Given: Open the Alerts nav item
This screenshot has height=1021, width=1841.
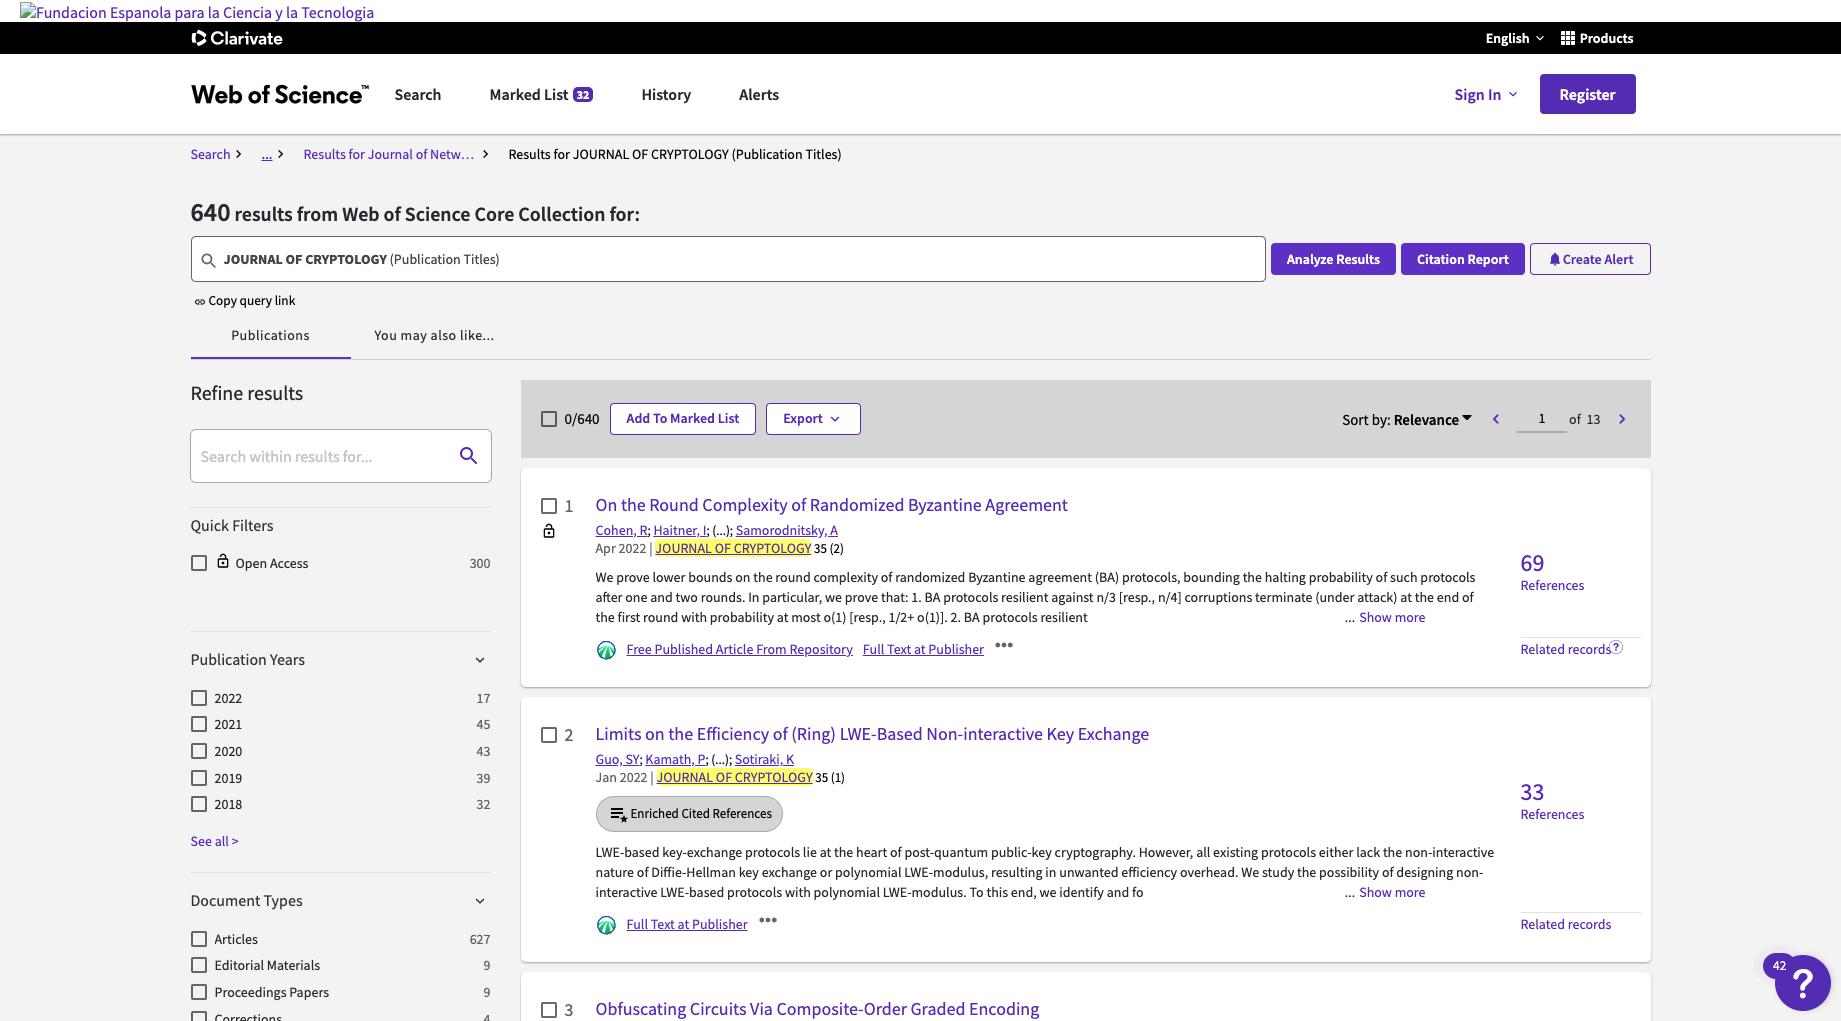Looking at the screenshot, I should click(759, 94).
